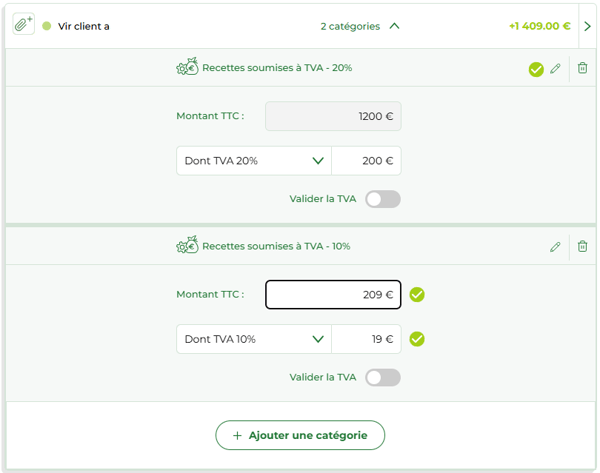
Task: Edit the TVA 20% category with pencil
Action: pos(556,69)
